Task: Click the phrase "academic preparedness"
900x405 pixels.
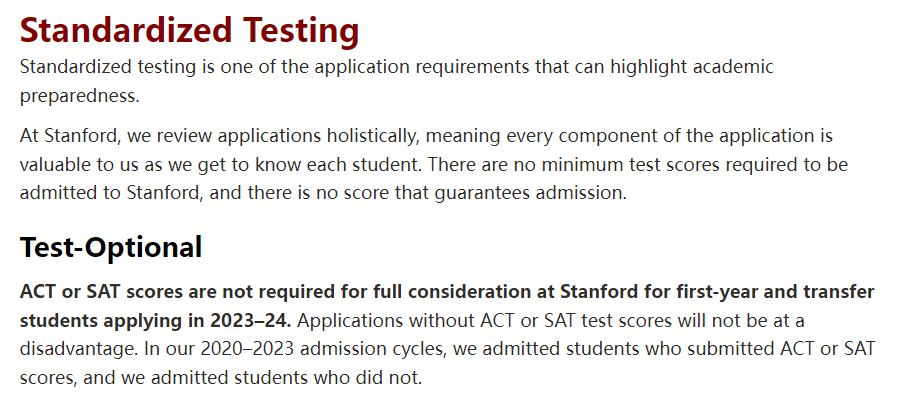Action: (700, 68)
